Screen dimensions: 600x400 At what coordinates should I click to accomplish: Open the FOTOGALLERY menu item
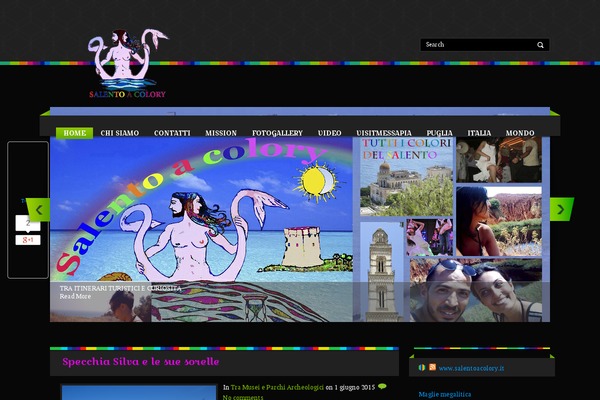(277, 133)
